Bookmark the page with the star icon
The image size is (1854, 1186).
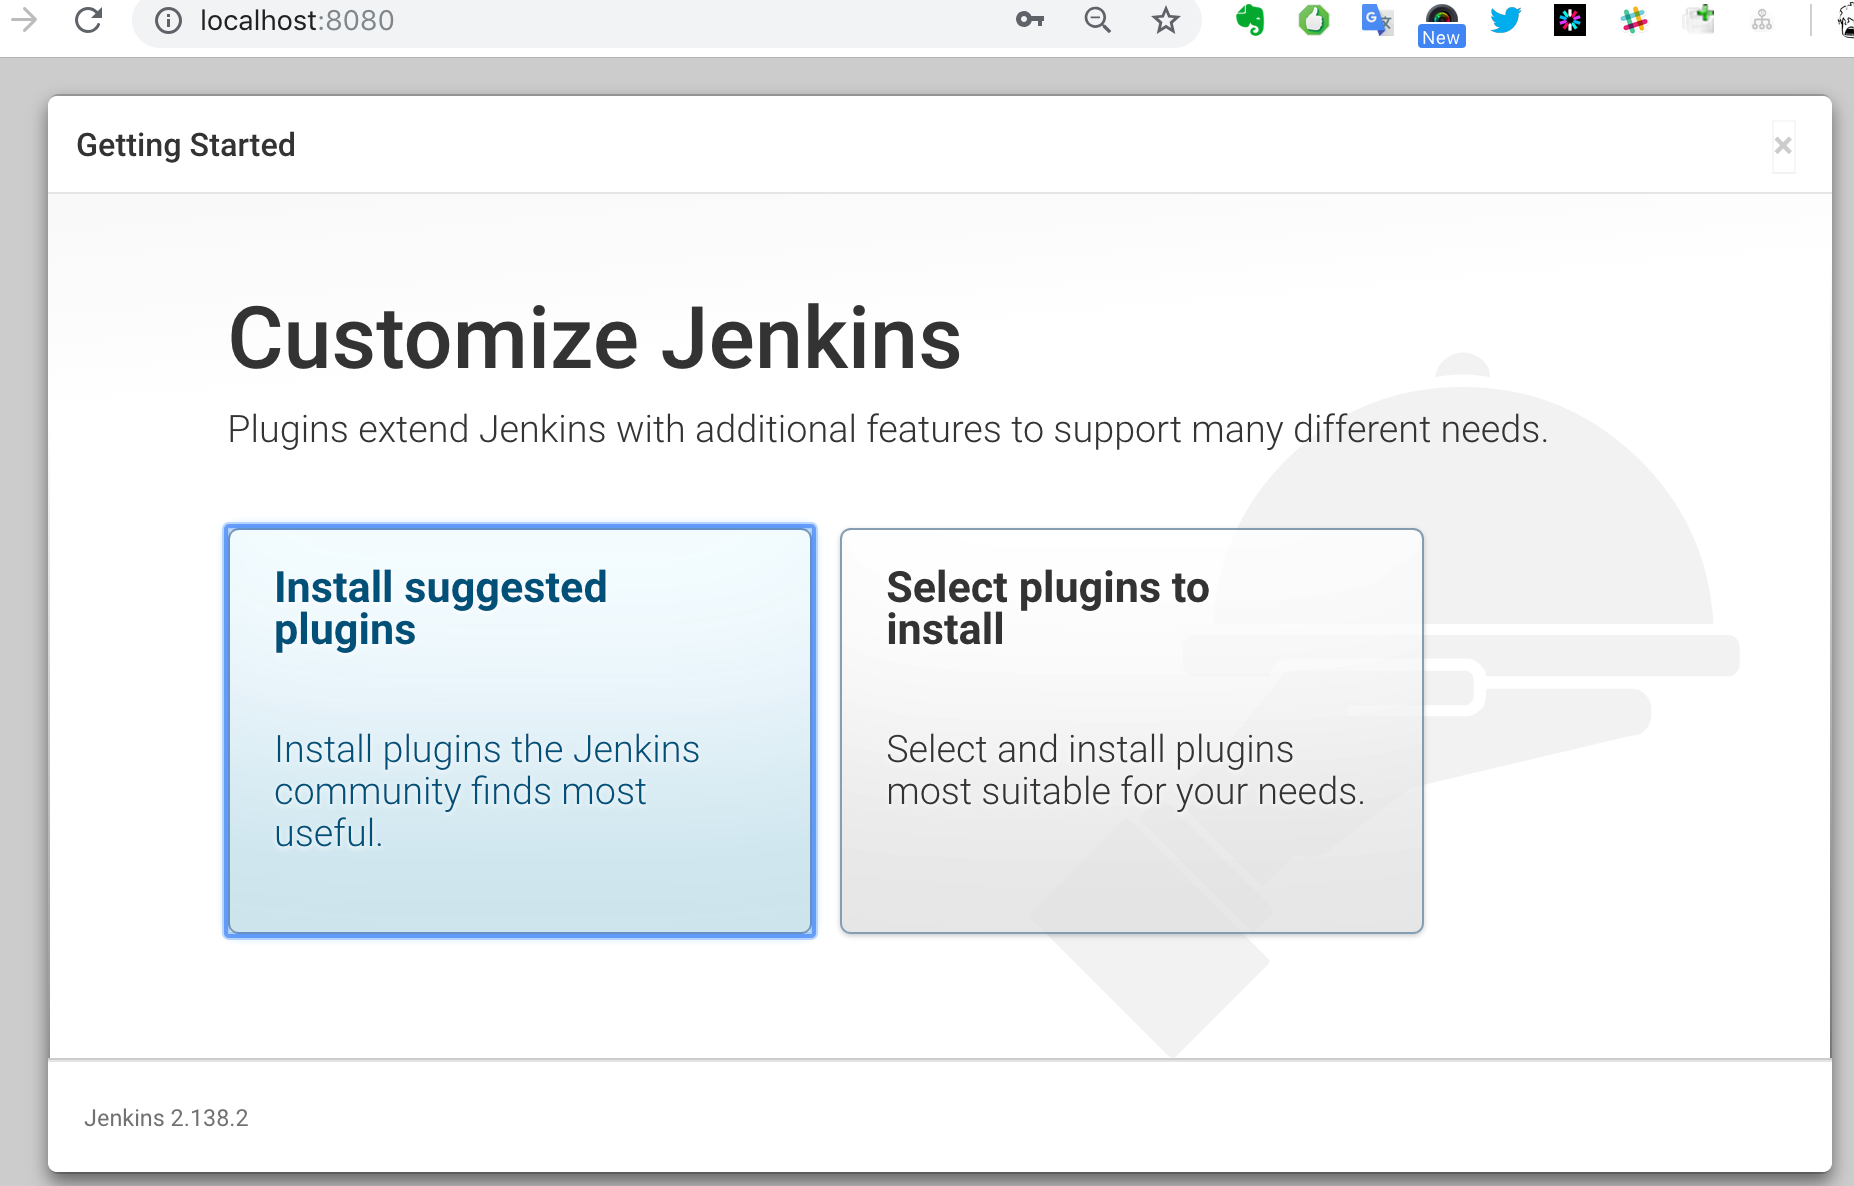1165,21
